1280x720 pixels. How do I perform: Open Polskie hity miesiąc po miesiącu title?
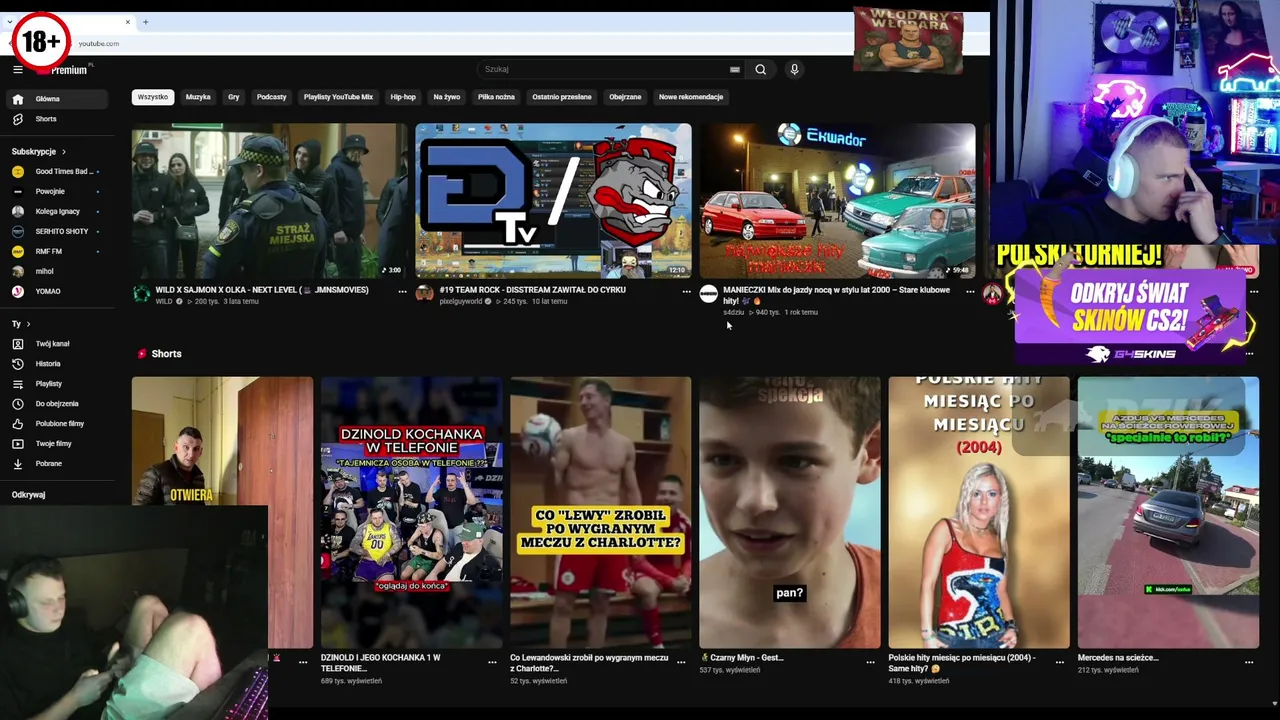962,662
